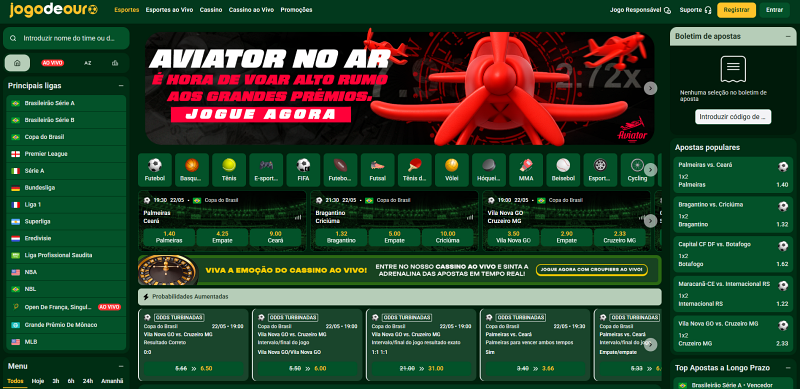Open the Copa do Brasil league
800x389 pixels.
tap(66, 137)
